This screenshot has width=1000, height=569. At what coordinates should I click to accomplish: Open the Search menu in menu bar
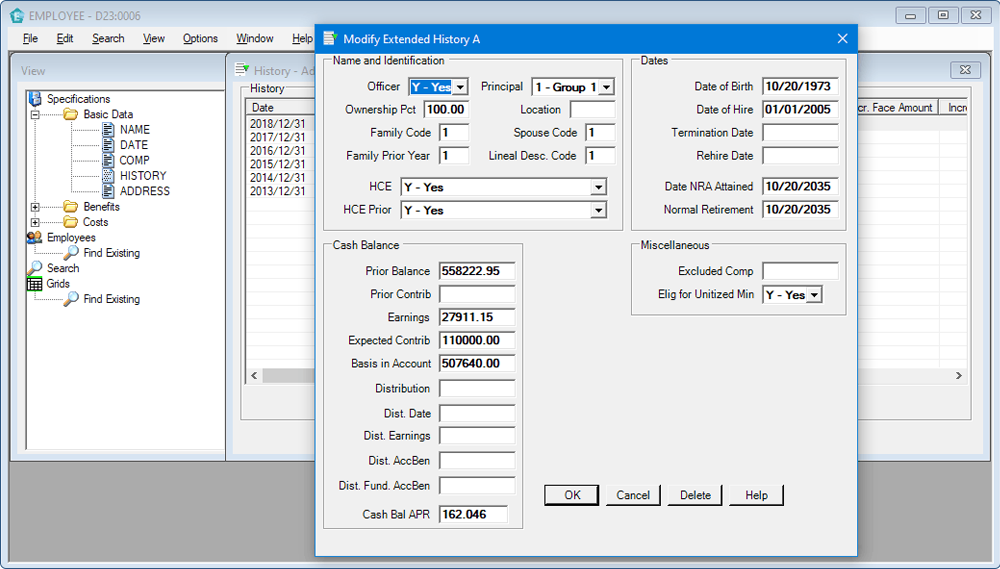pyautogui.click(x=108, y=39)
